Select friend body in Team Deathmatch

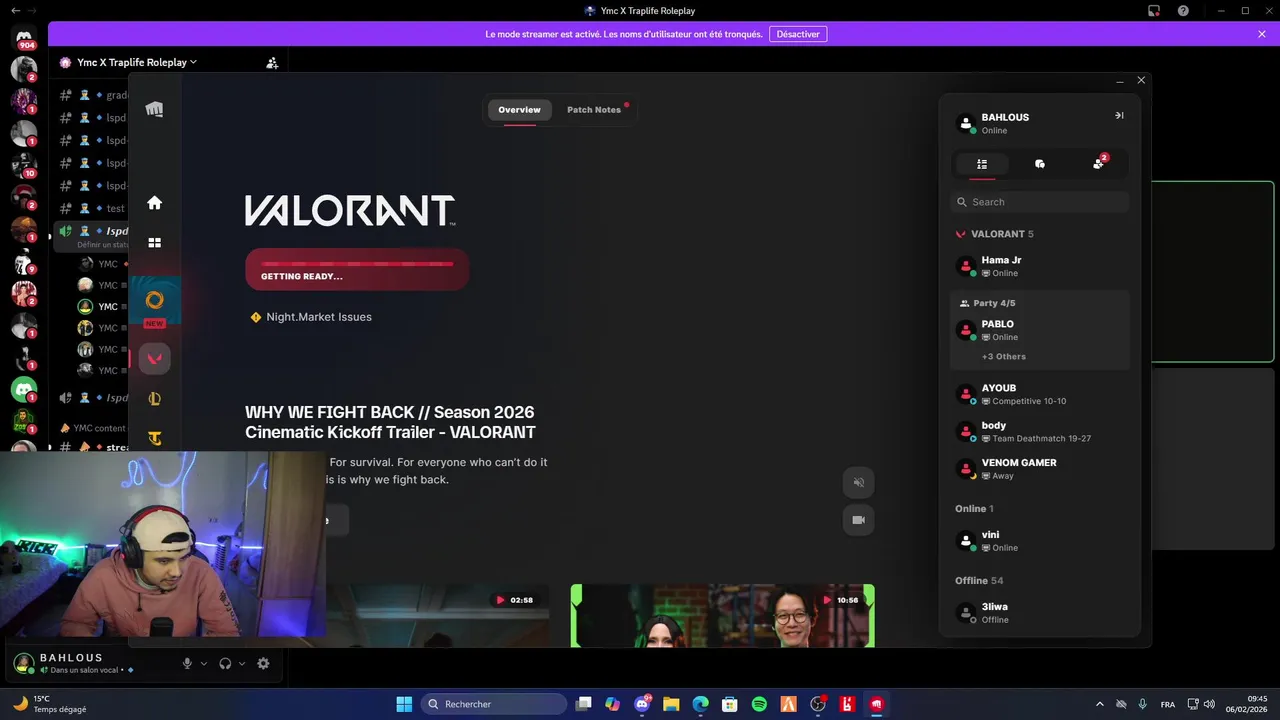[1040, 432]
